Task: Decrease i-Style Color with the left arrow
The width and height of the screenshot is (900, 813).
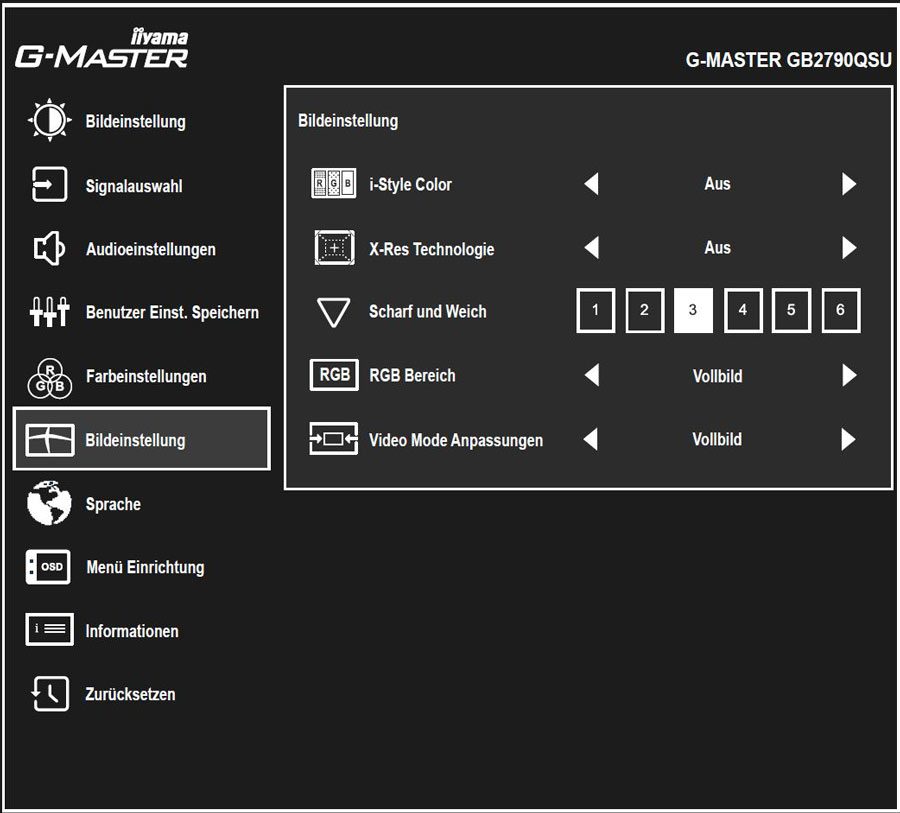Action: (591, 184)
